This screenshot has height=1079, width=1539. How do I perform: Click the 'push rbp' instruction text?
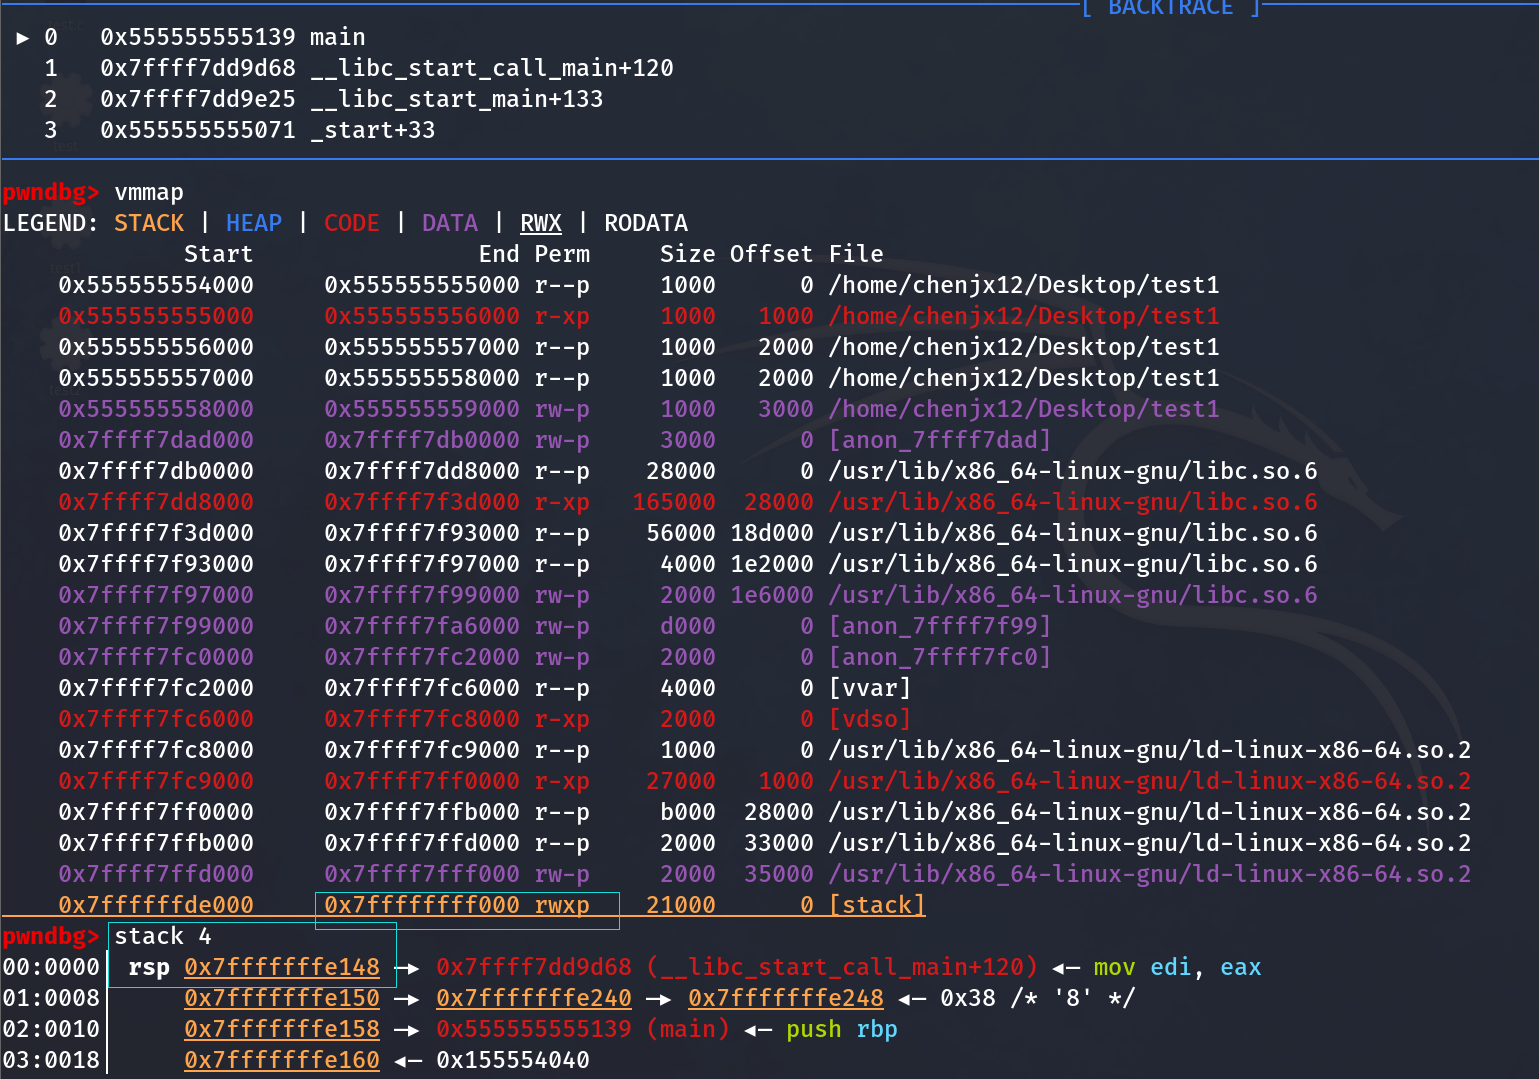click(842, 1029)
